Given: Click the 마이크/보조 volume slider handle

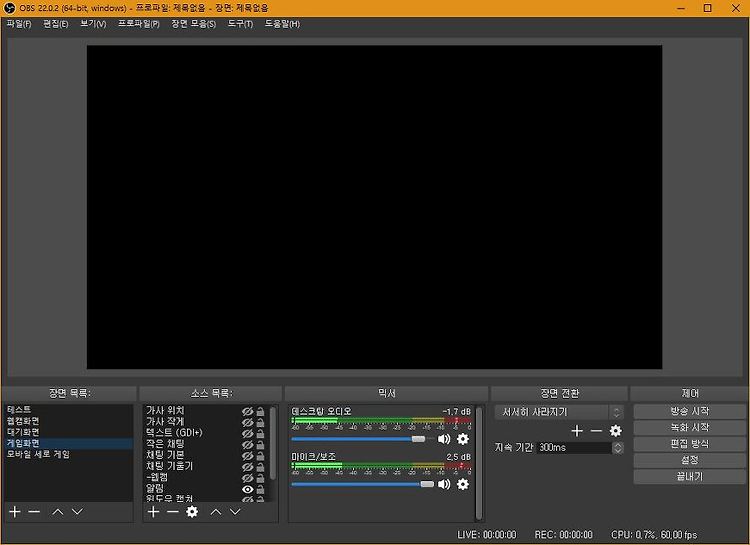Looking at the screenshot, I should point(427,484).
